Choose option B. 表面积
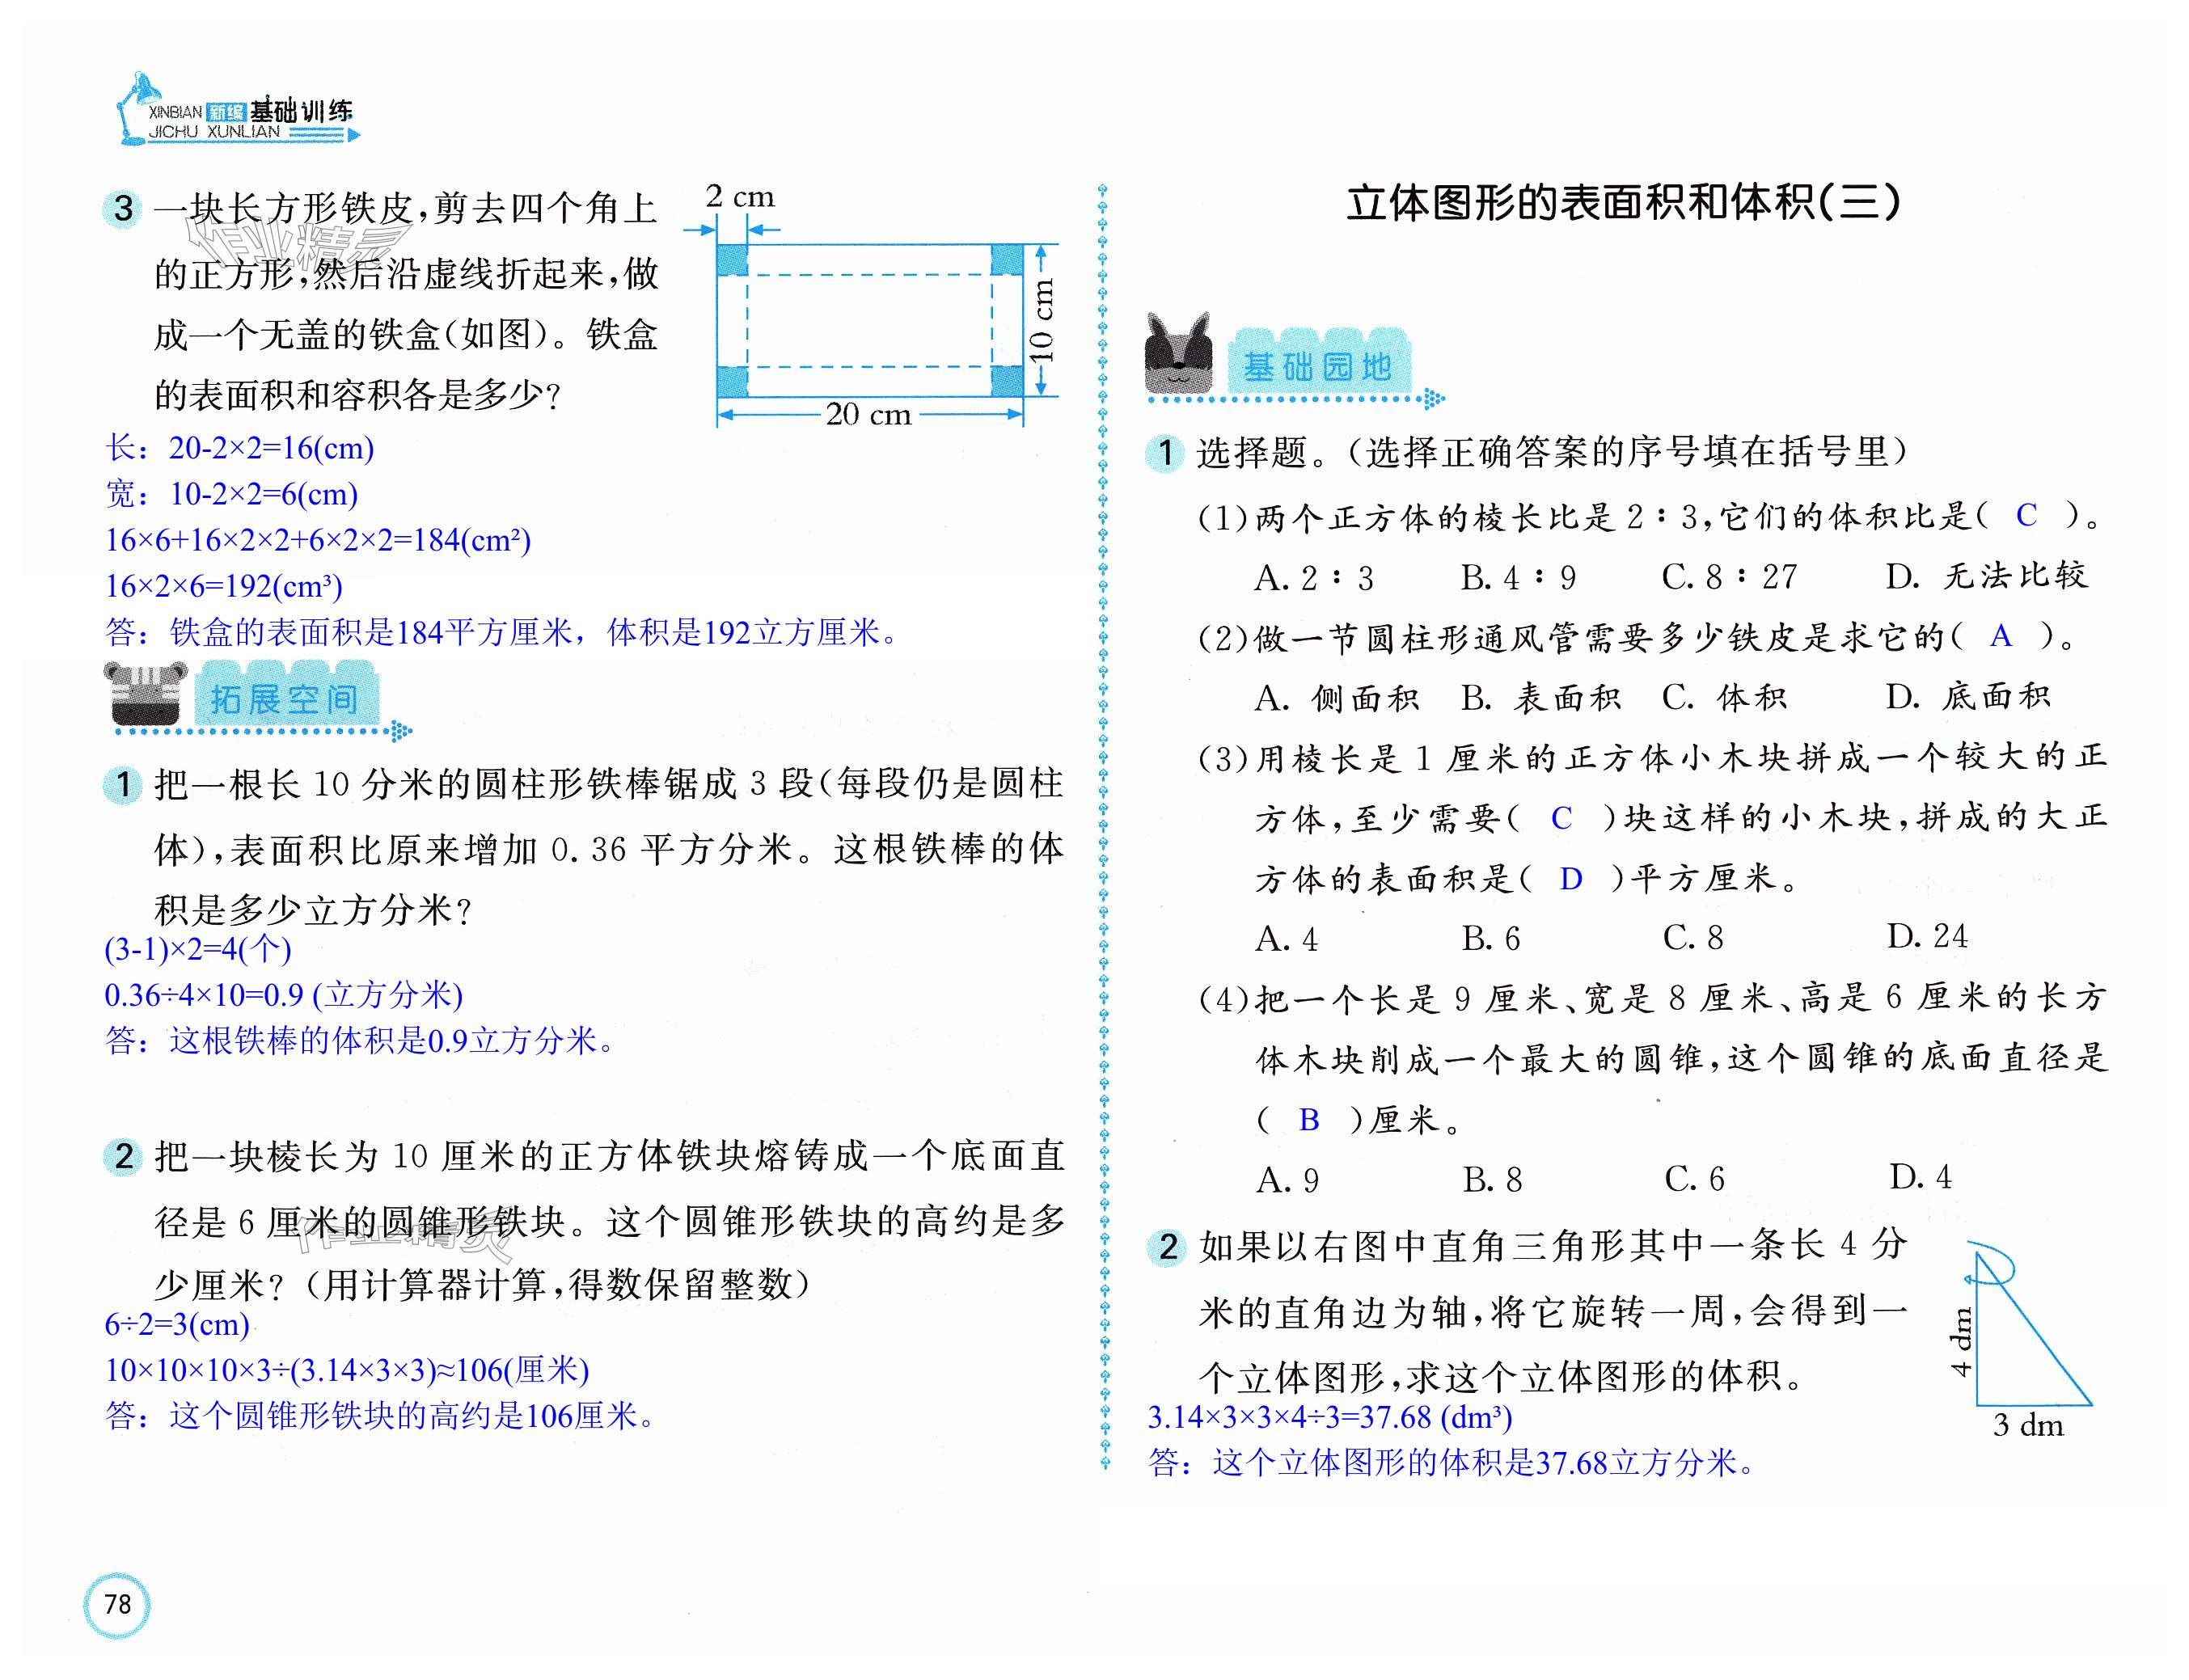 (1541, 697)
